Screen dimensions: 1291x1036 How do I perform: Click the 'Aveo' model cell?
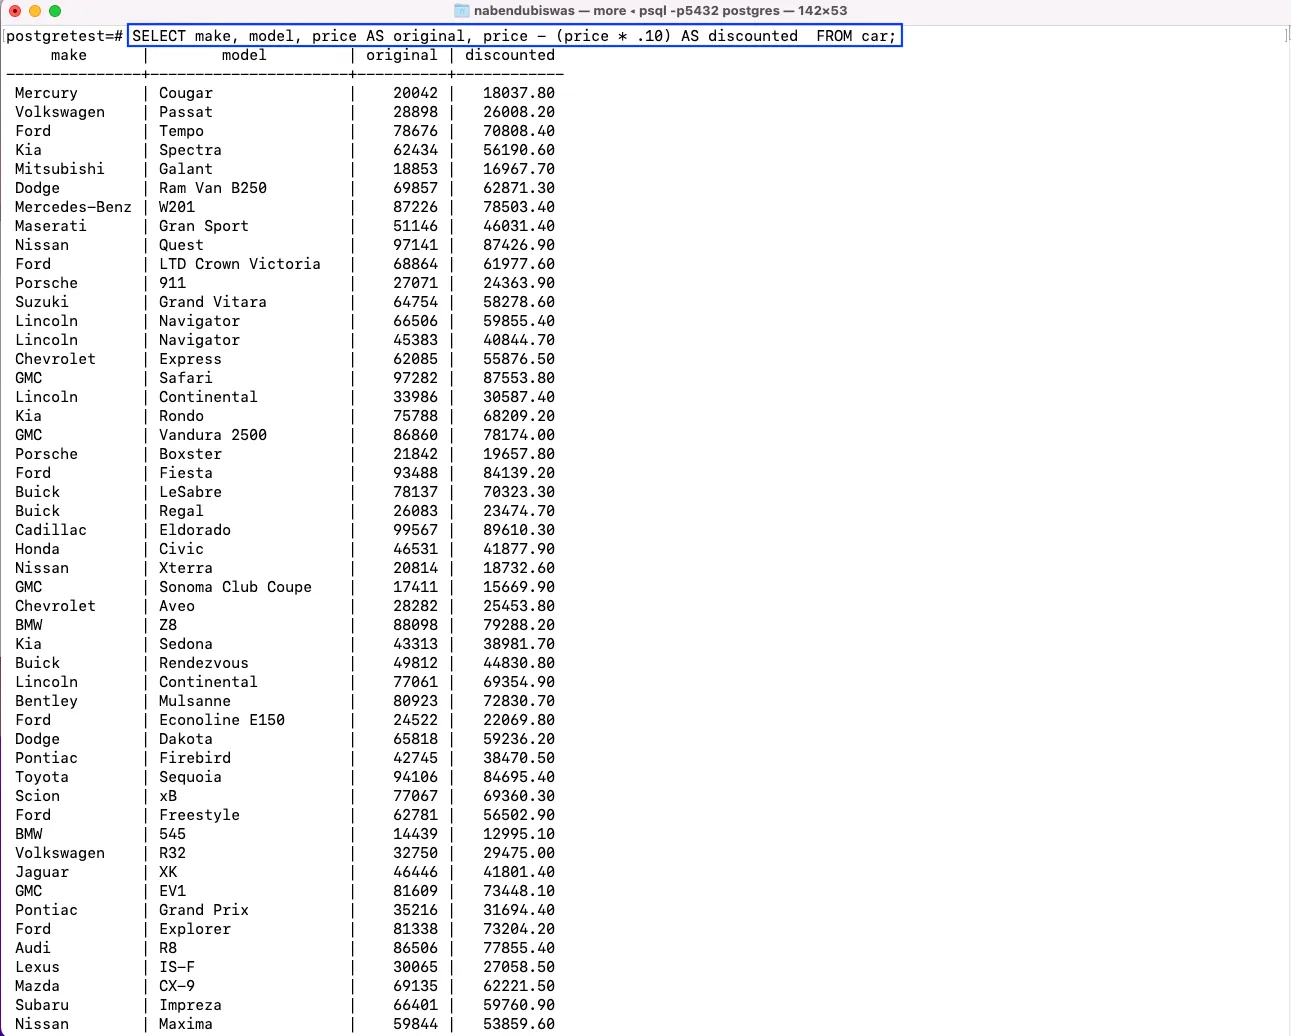pos(177,606)
